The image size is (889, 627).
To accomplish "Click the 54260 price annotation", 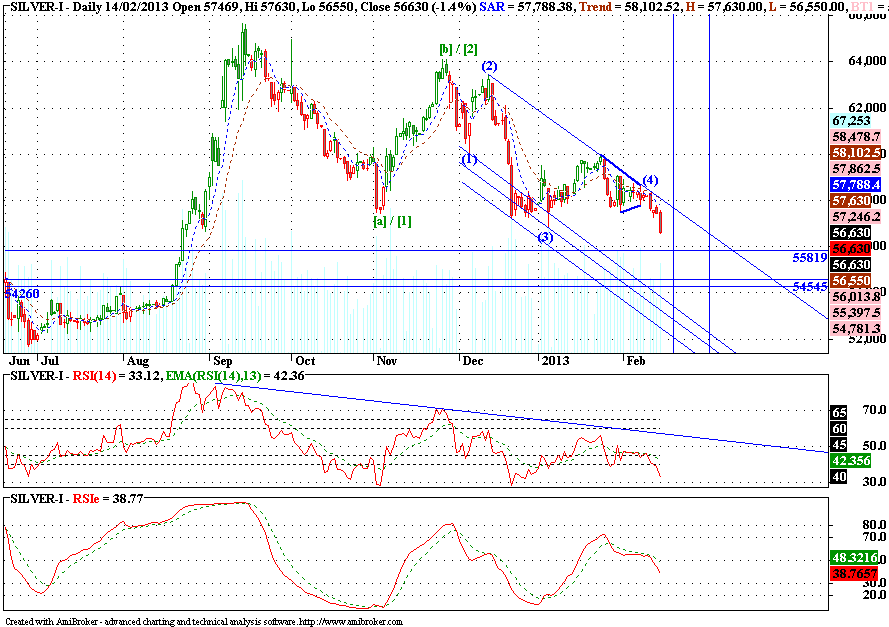I will tap(22, 294).
